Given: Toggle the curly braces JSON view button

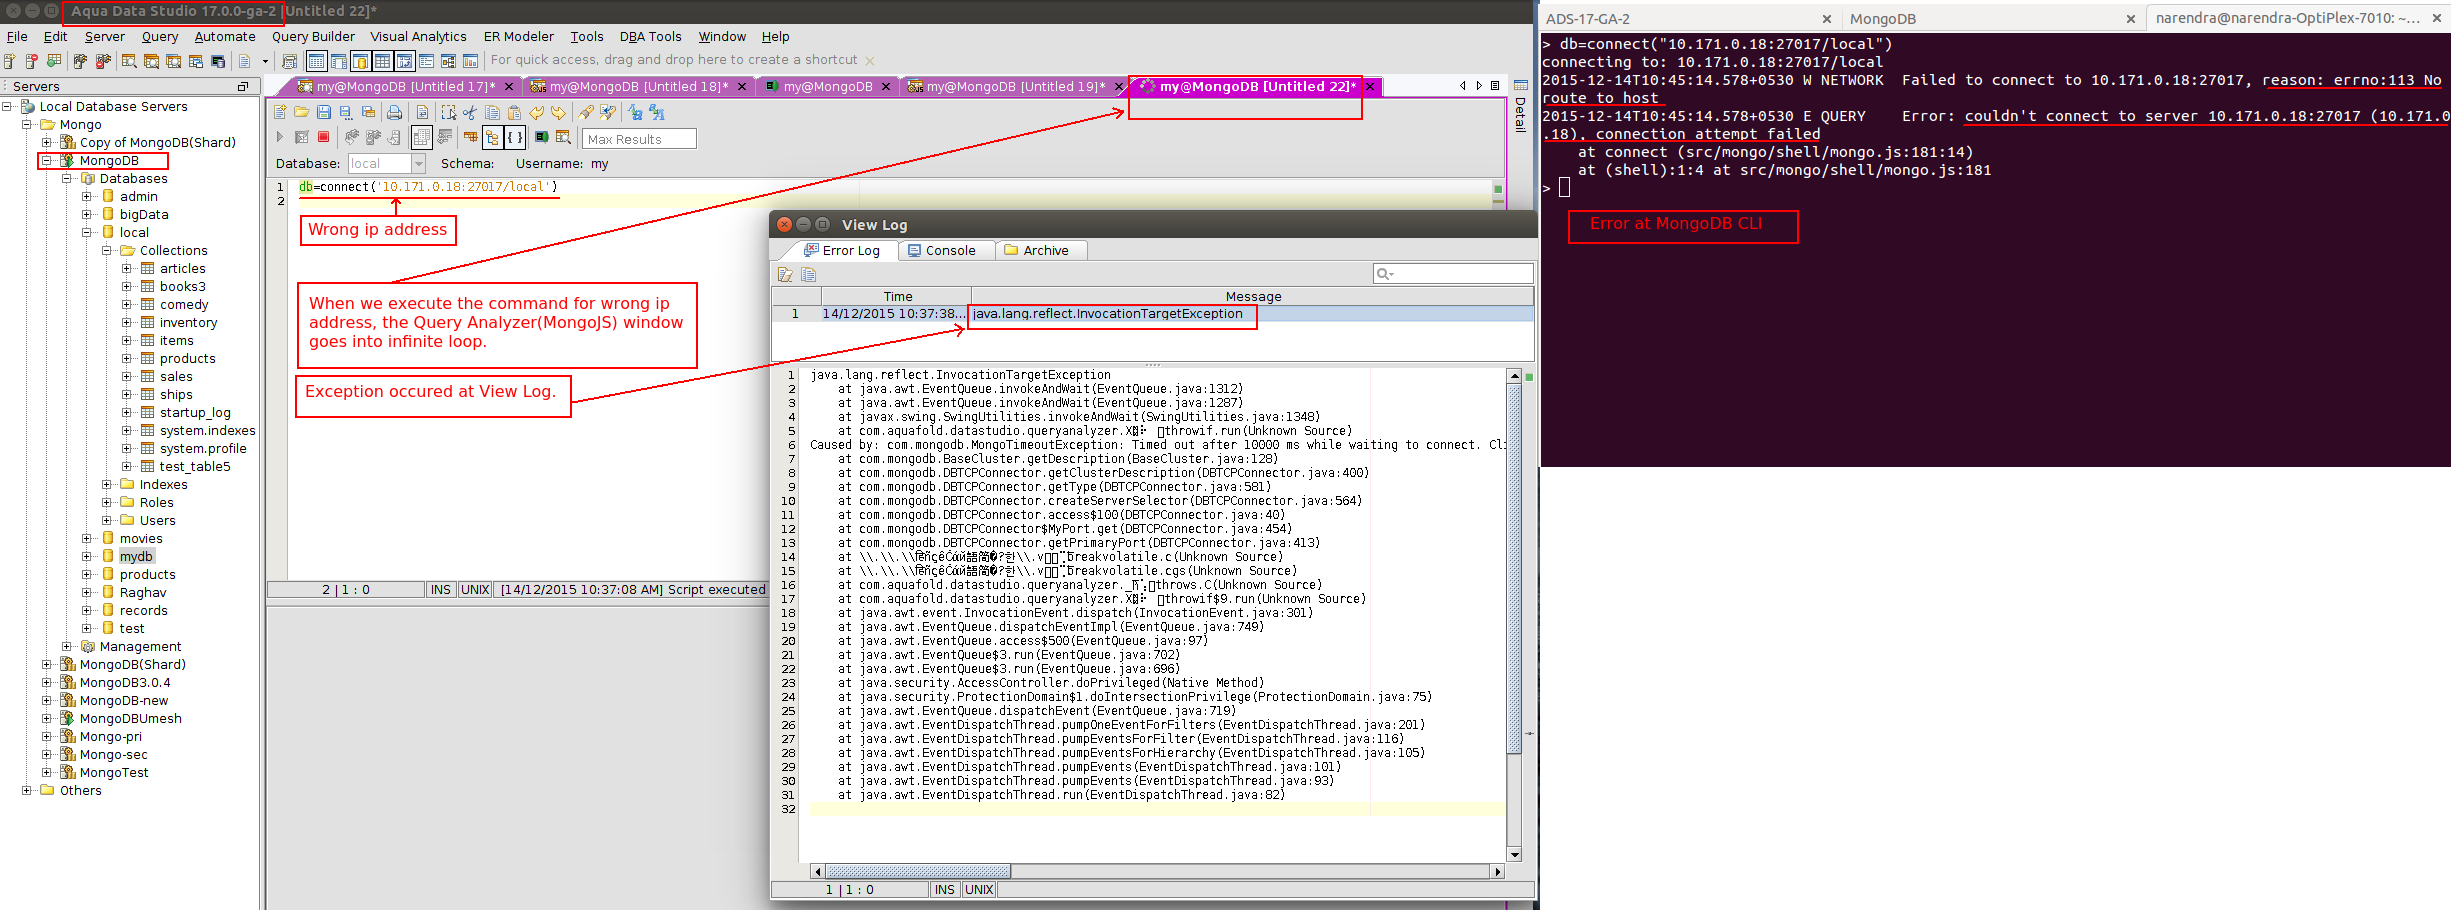Looking at the screenshot, I should [x=514, y=137].
